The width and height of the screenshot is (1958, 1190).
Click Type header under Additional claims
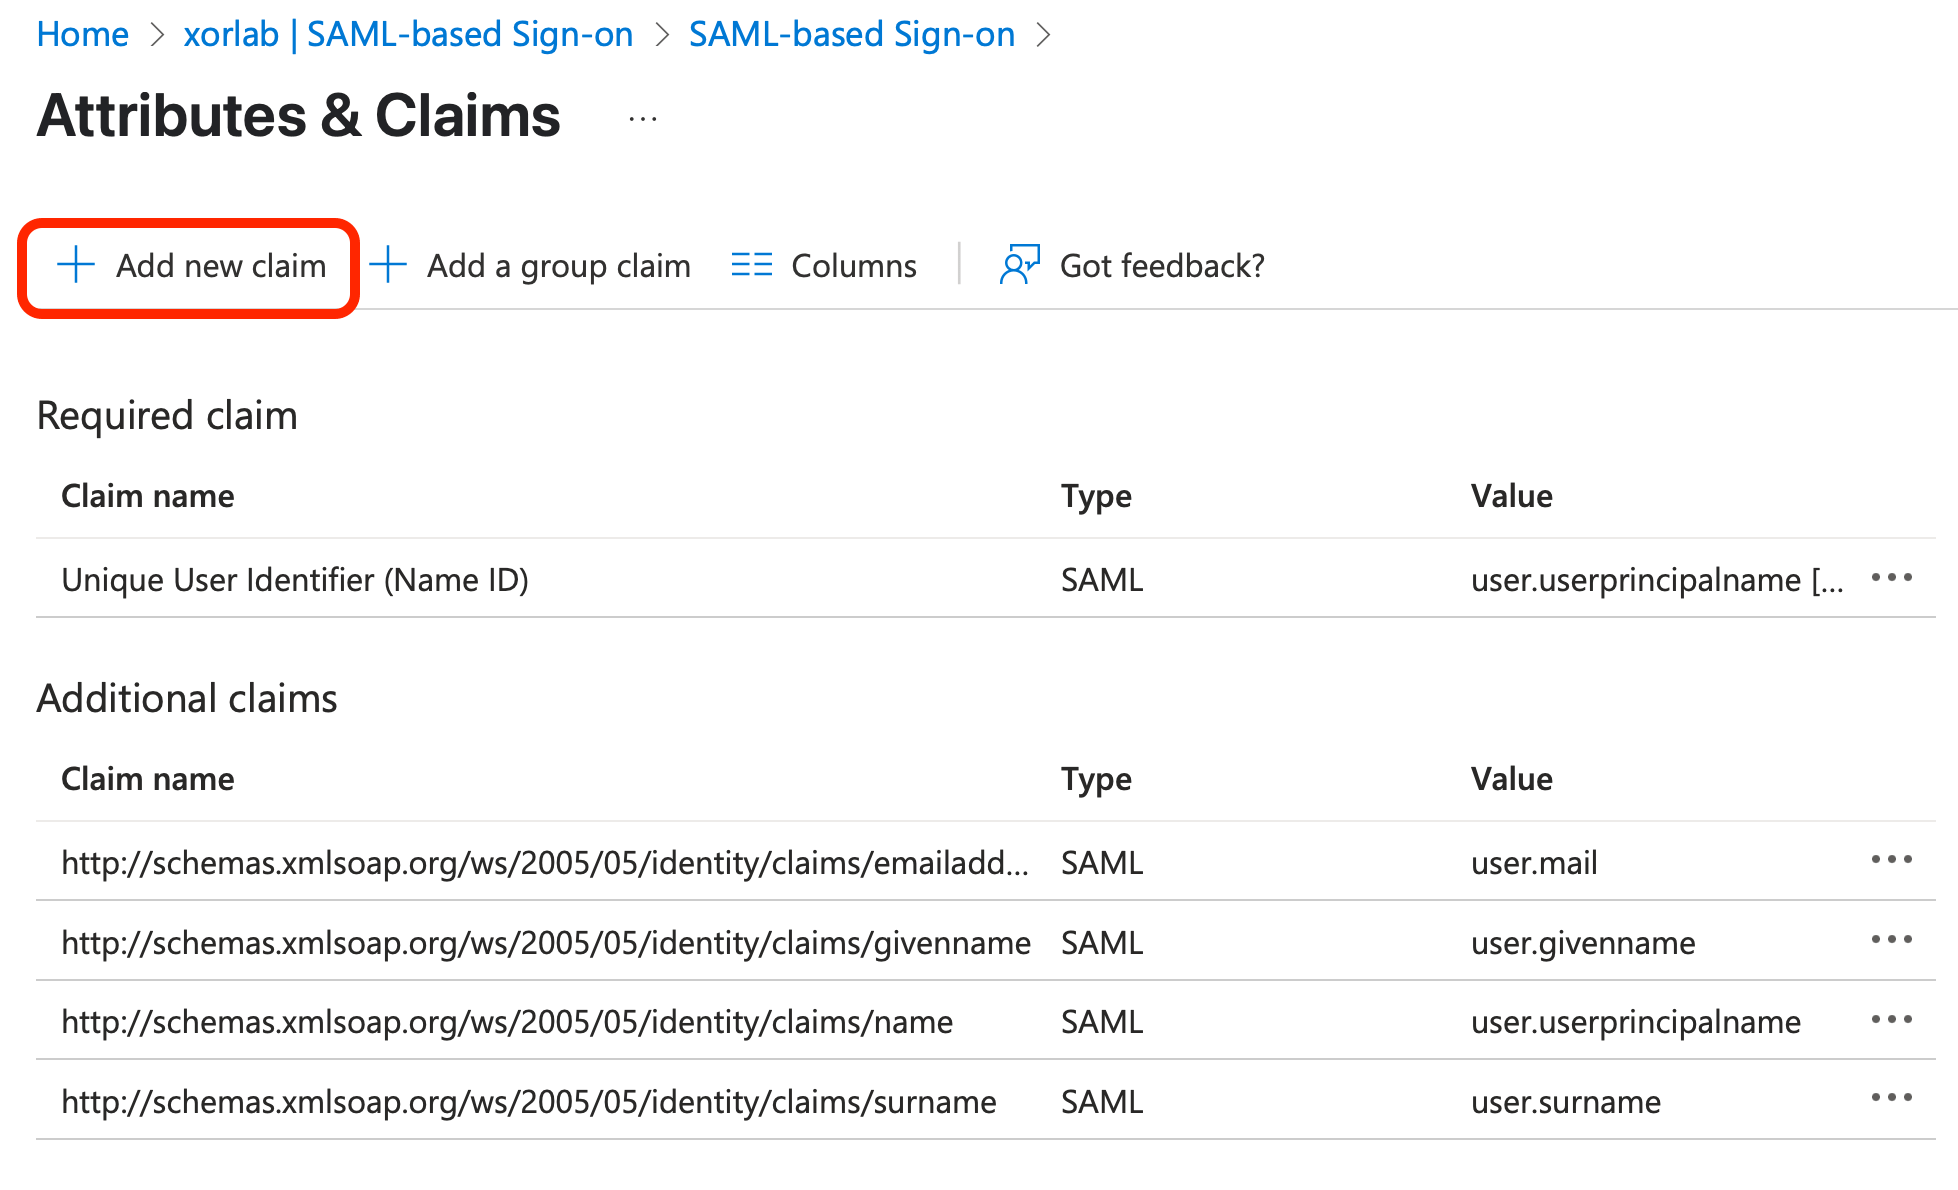(x=1096, y=780)
